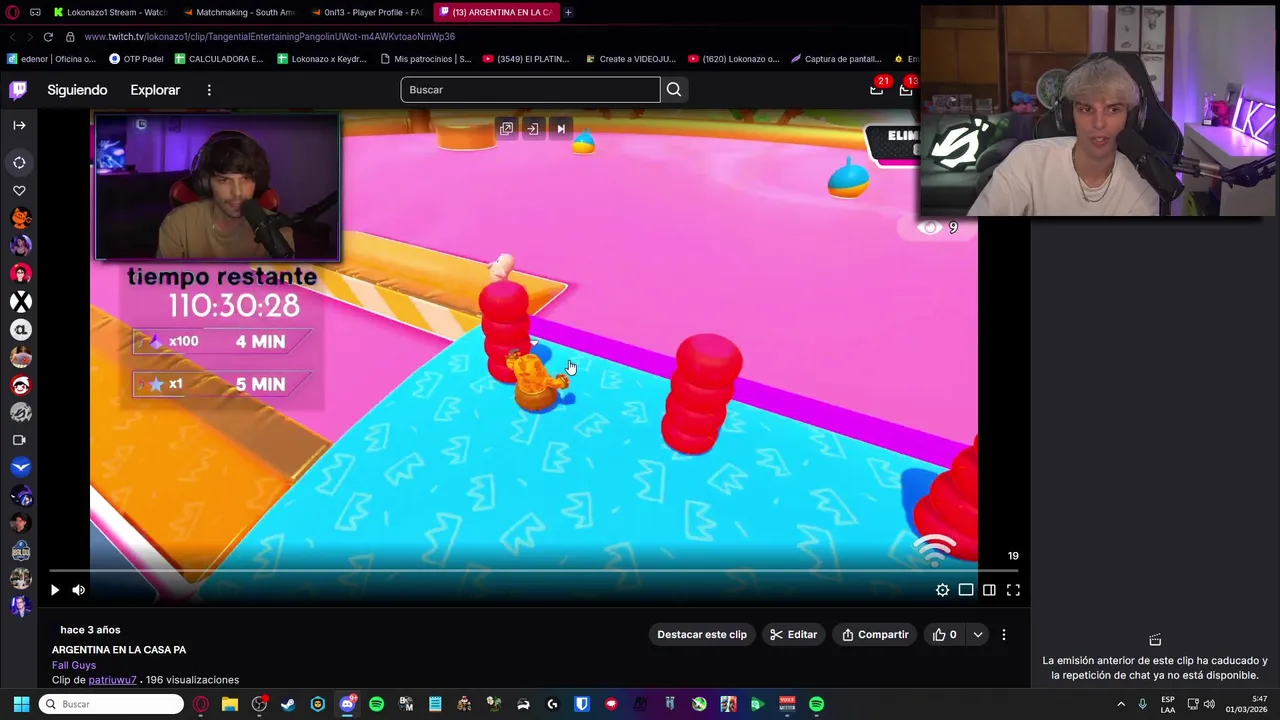The height and width of the screenshot is (720, 1280).
Task: Open the Mis patrocinios bookmark
Action: coord(426,59)
